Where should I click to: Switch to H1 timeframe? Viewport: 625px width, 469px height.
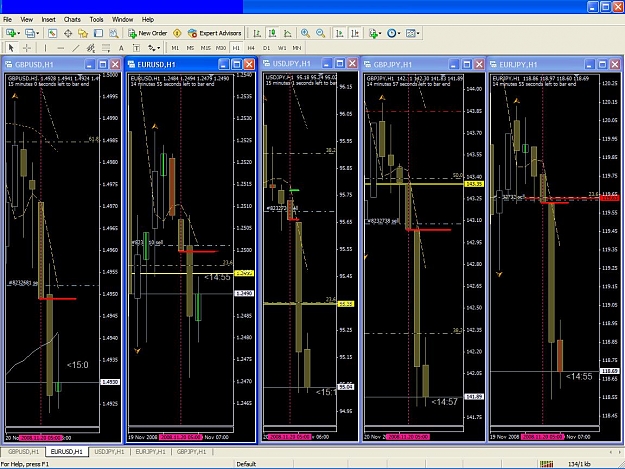click(236, 48)
